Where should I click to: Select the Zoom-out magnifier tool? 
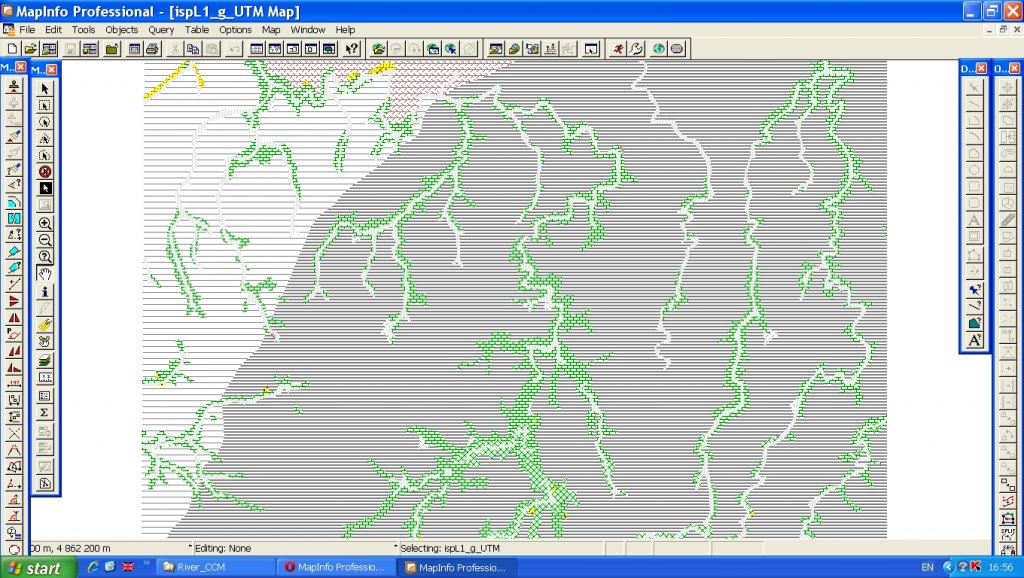(45, 240)
